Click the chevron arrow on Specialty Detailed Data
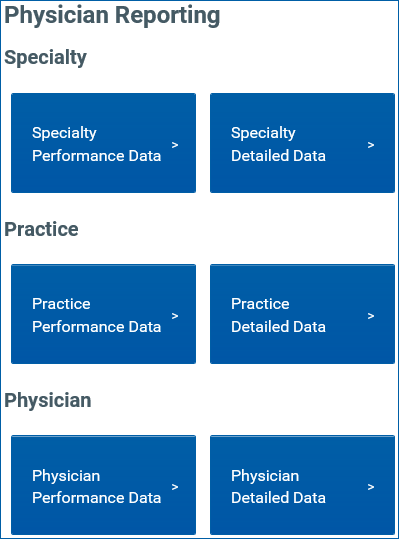Viewport: 399px width, 539px height. click(x=370, y=145)
